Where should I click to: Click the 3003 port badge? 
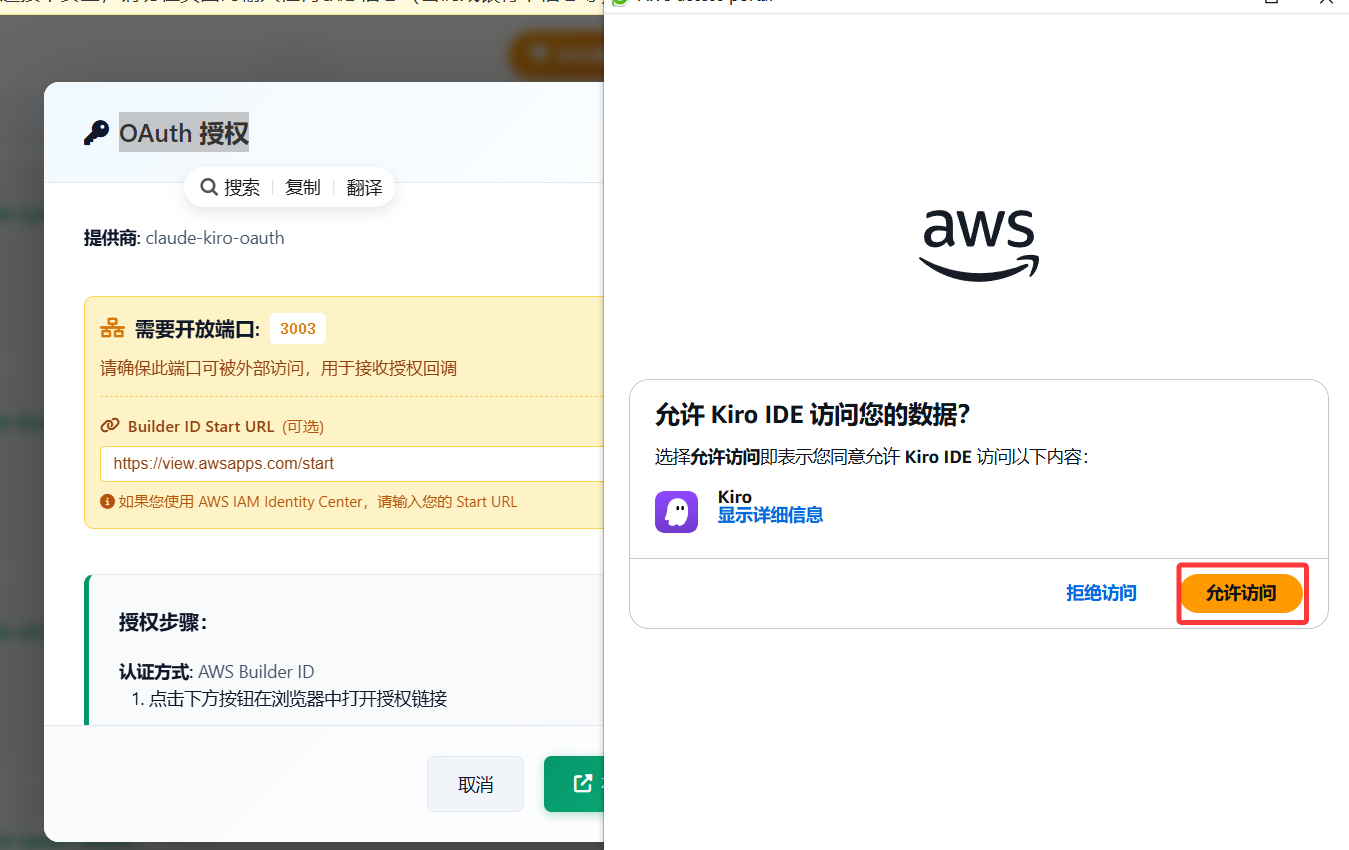297,327
